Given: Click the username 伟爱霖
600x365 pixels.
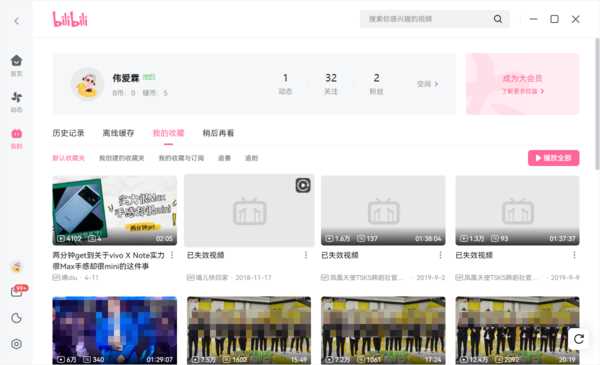Looking at the screenshot, I should tap(126, 78).
